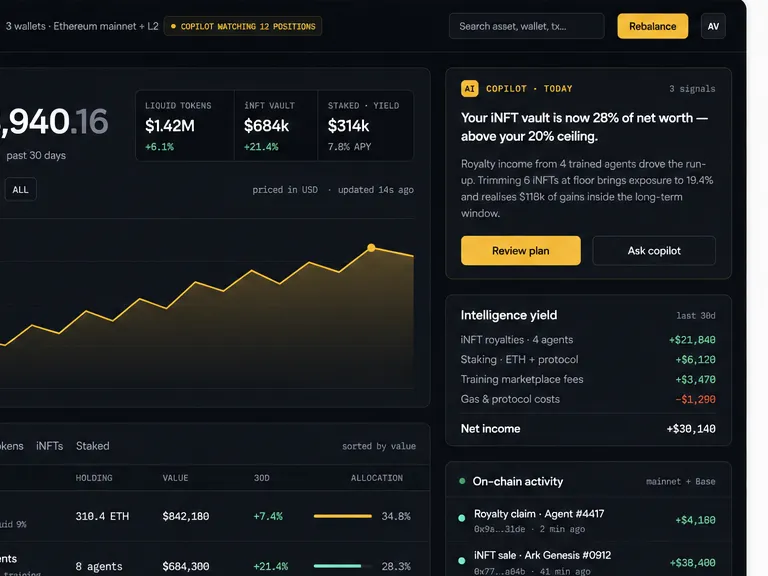The width and height of the screenshot is (768, 576).
Task: Click the Review plan button
Action: (x=521, y=251)
